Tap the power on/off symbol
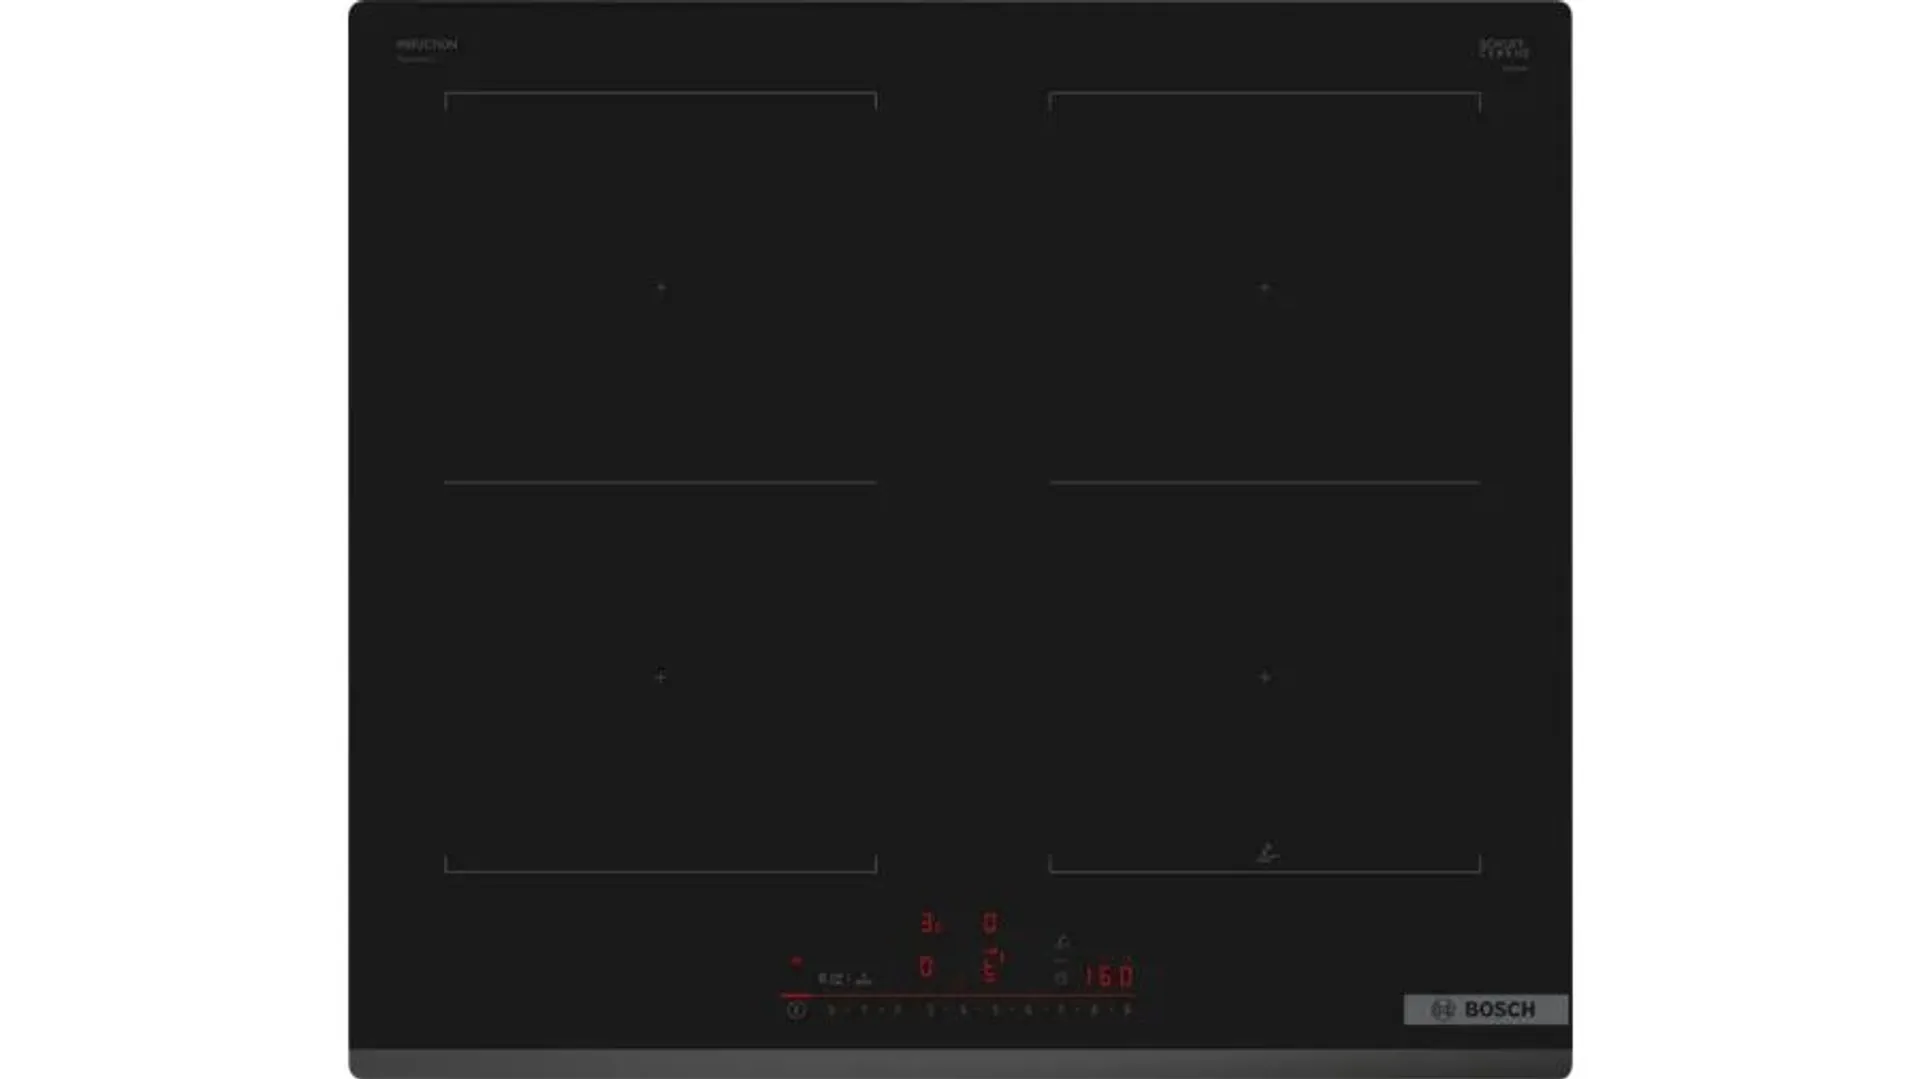 point(796,1010)
